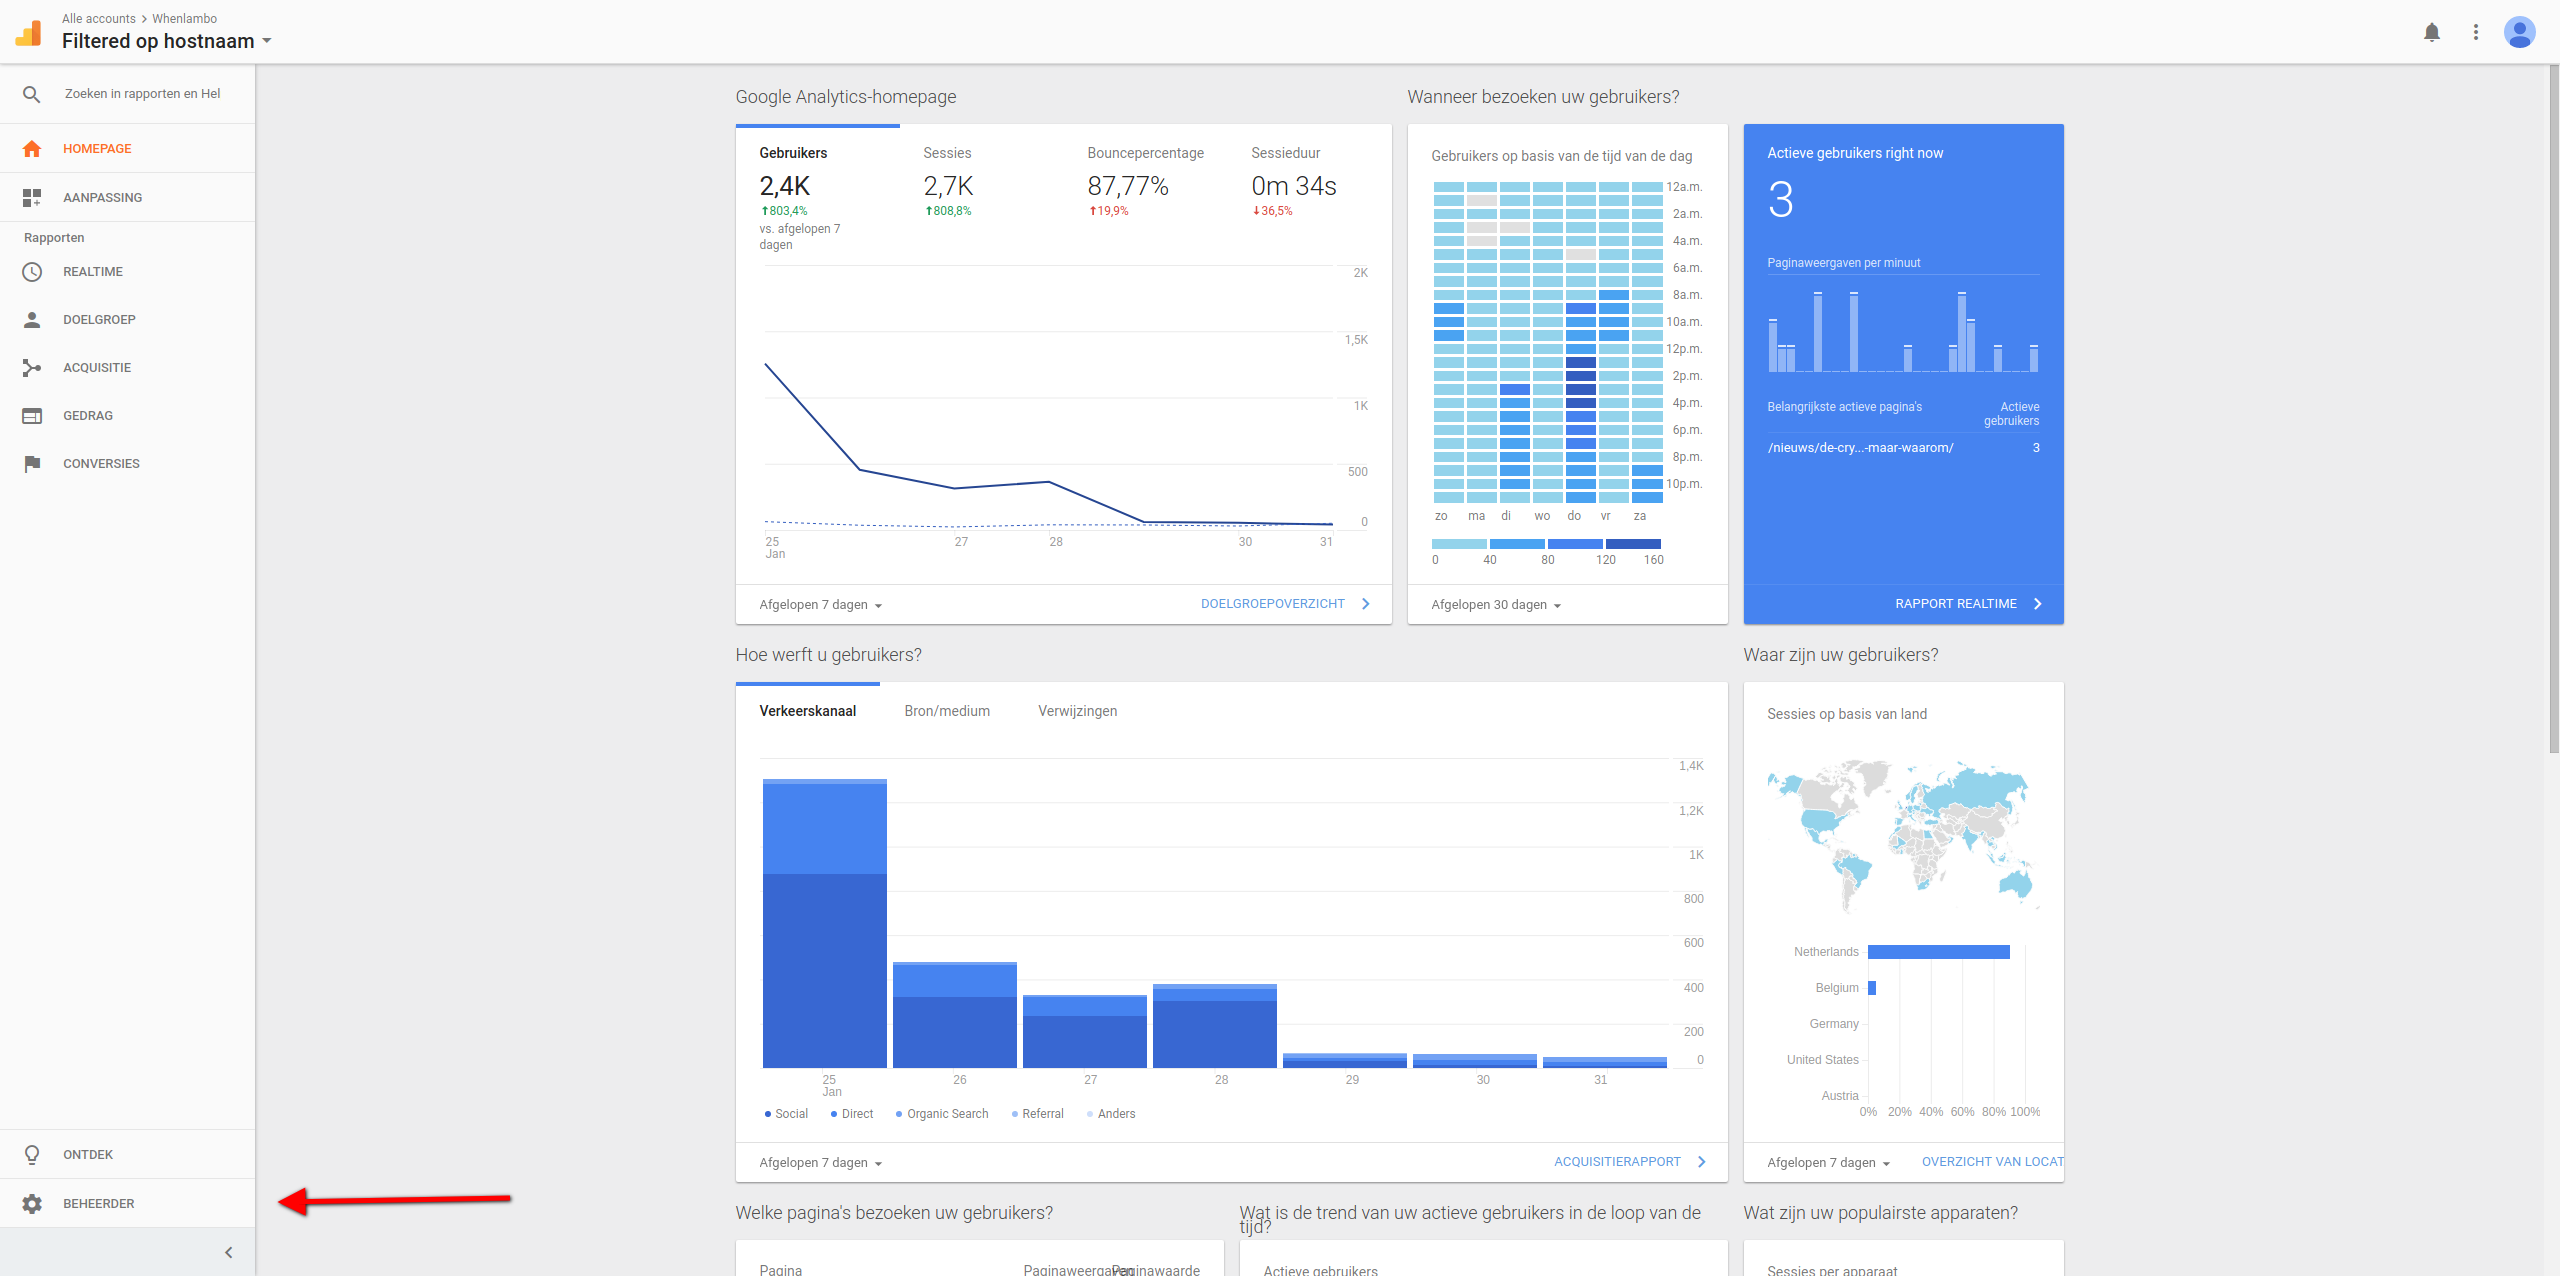Screen dimensions: 2560x1276
Task: Open BEHEERDER settings panel
Action: (x=96, y=1203)
